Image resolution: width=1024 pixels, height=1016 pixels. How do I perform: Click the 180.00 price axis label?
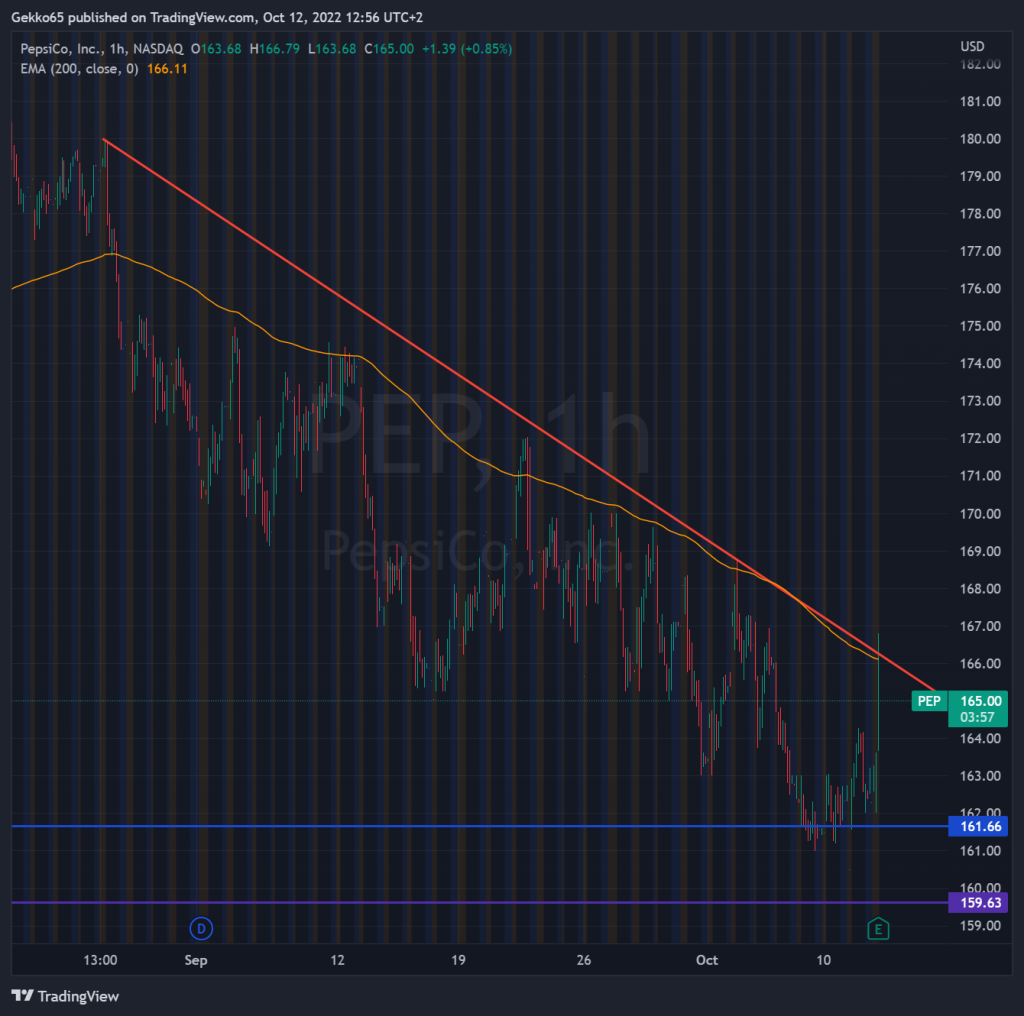(981, 139)
